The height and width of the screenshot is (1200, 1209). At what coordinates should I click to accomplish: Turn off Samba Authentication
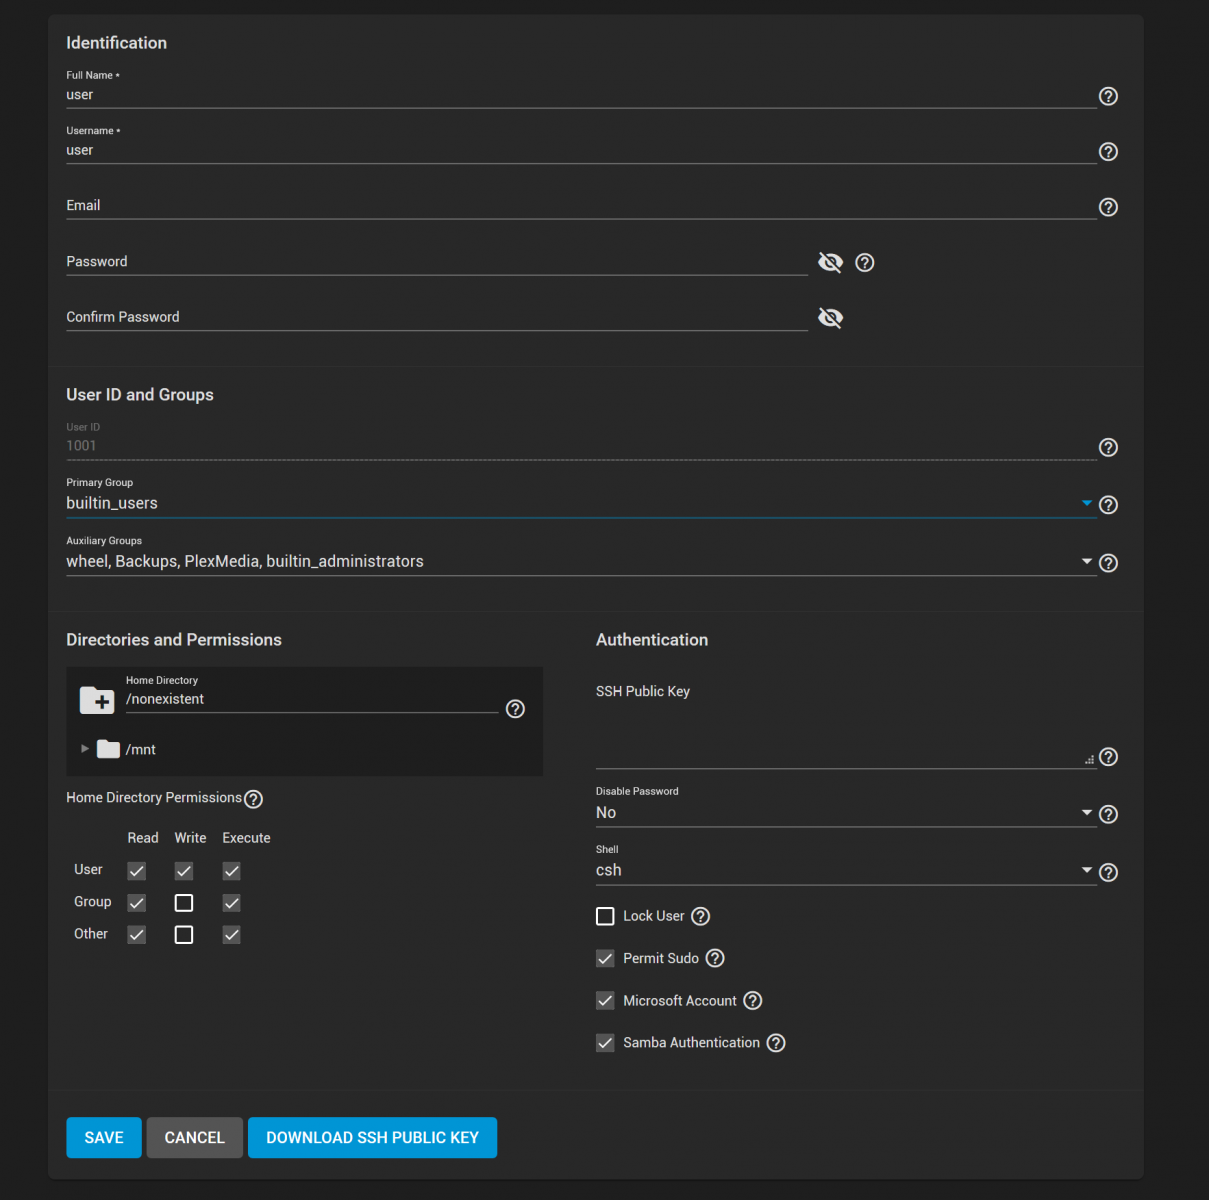click(605, 1043)
